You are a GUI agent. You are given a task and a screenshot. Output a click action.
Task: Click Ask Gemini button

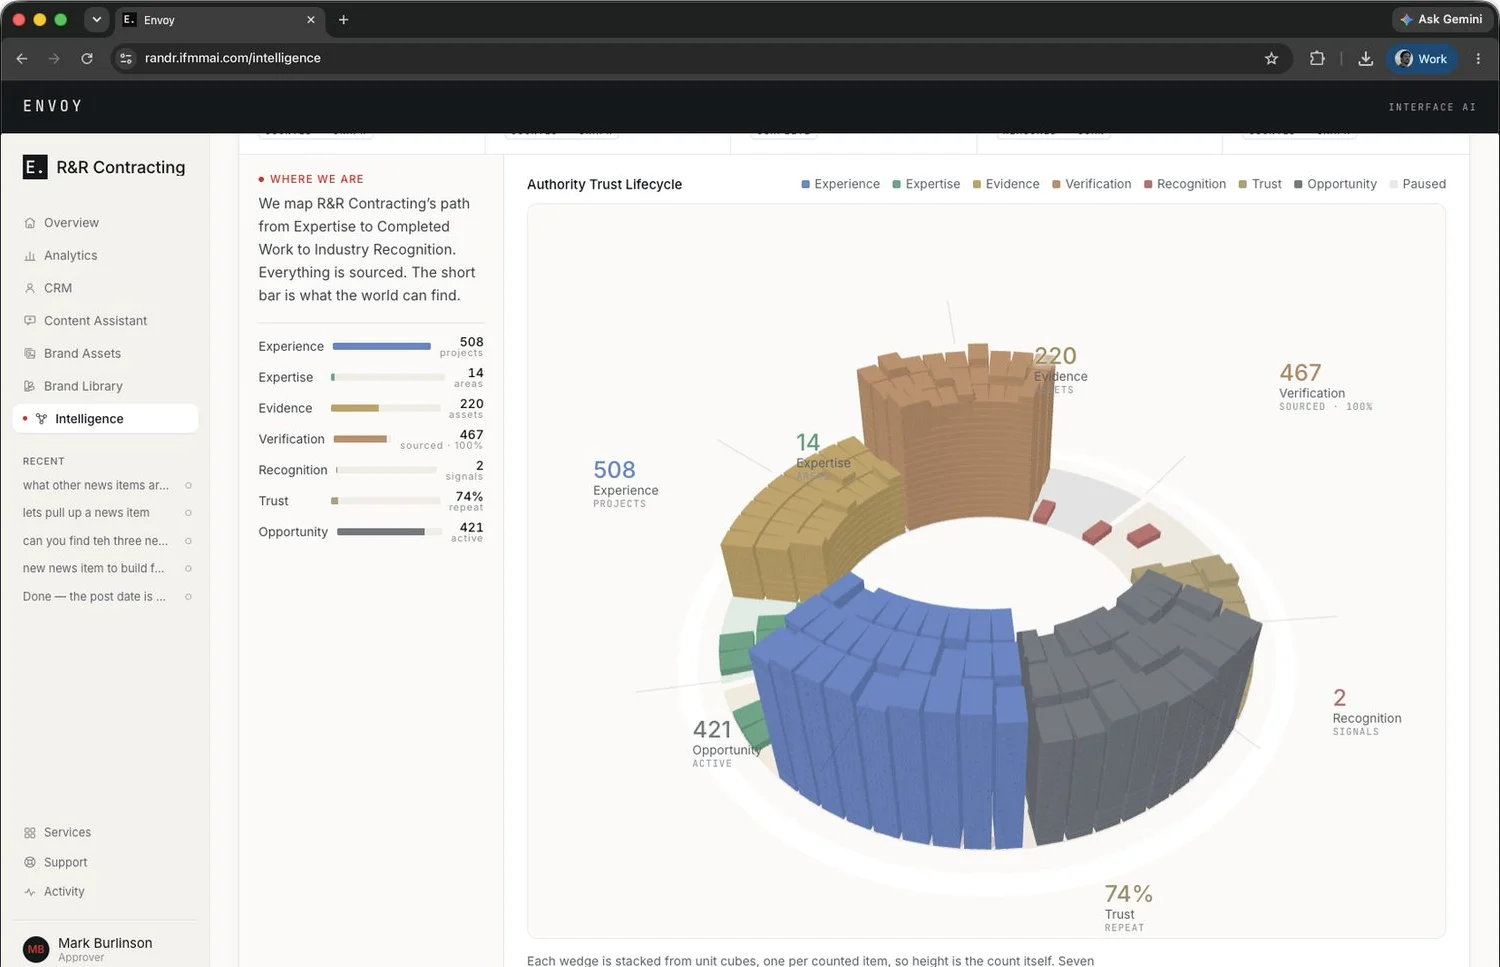1441,19
